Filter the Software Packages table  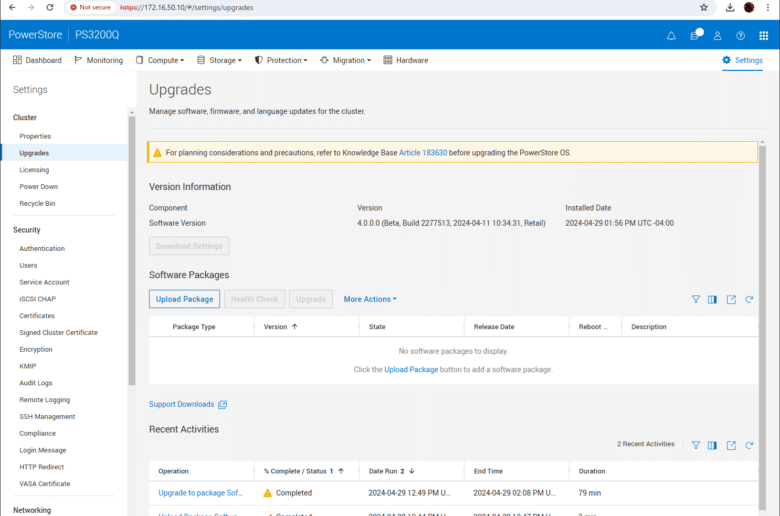695,299
